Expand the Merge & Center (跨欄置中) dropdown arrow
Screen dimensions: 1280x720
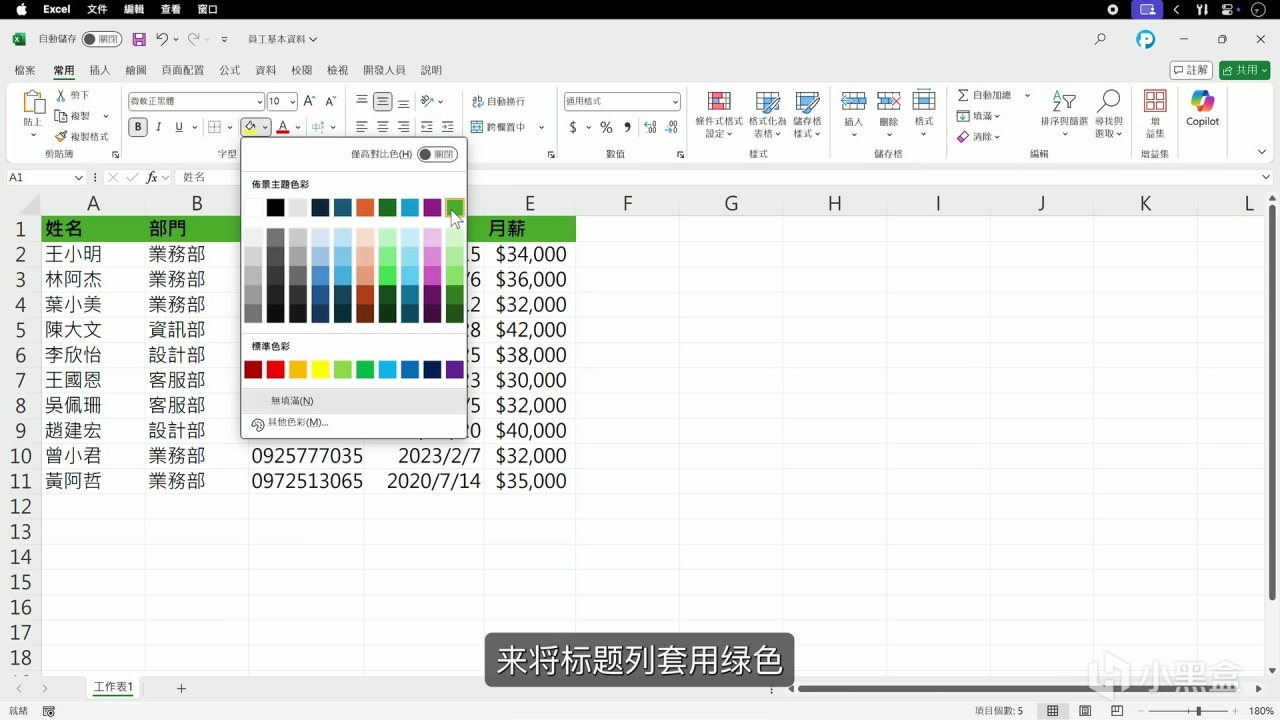541,127
